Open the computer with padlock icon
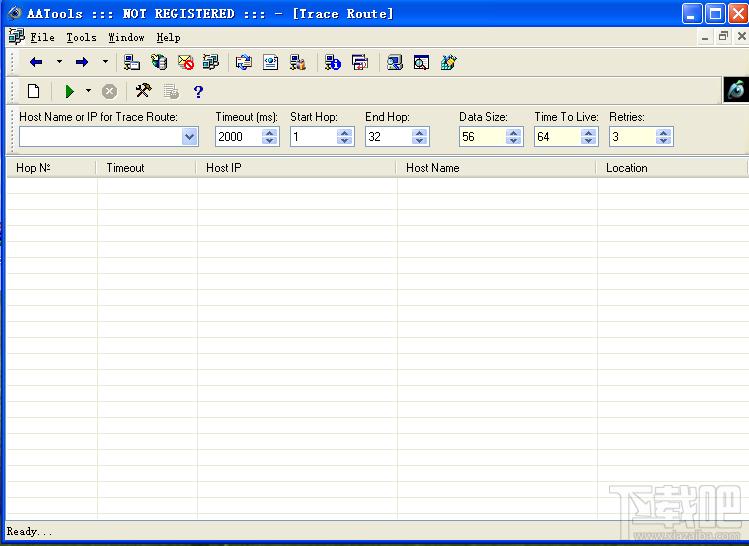 click(298, 62)
